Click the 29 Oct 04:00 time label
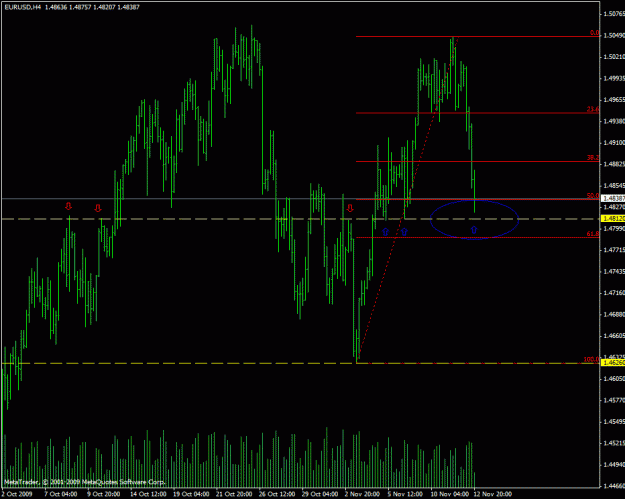 (x=320, y=494)
